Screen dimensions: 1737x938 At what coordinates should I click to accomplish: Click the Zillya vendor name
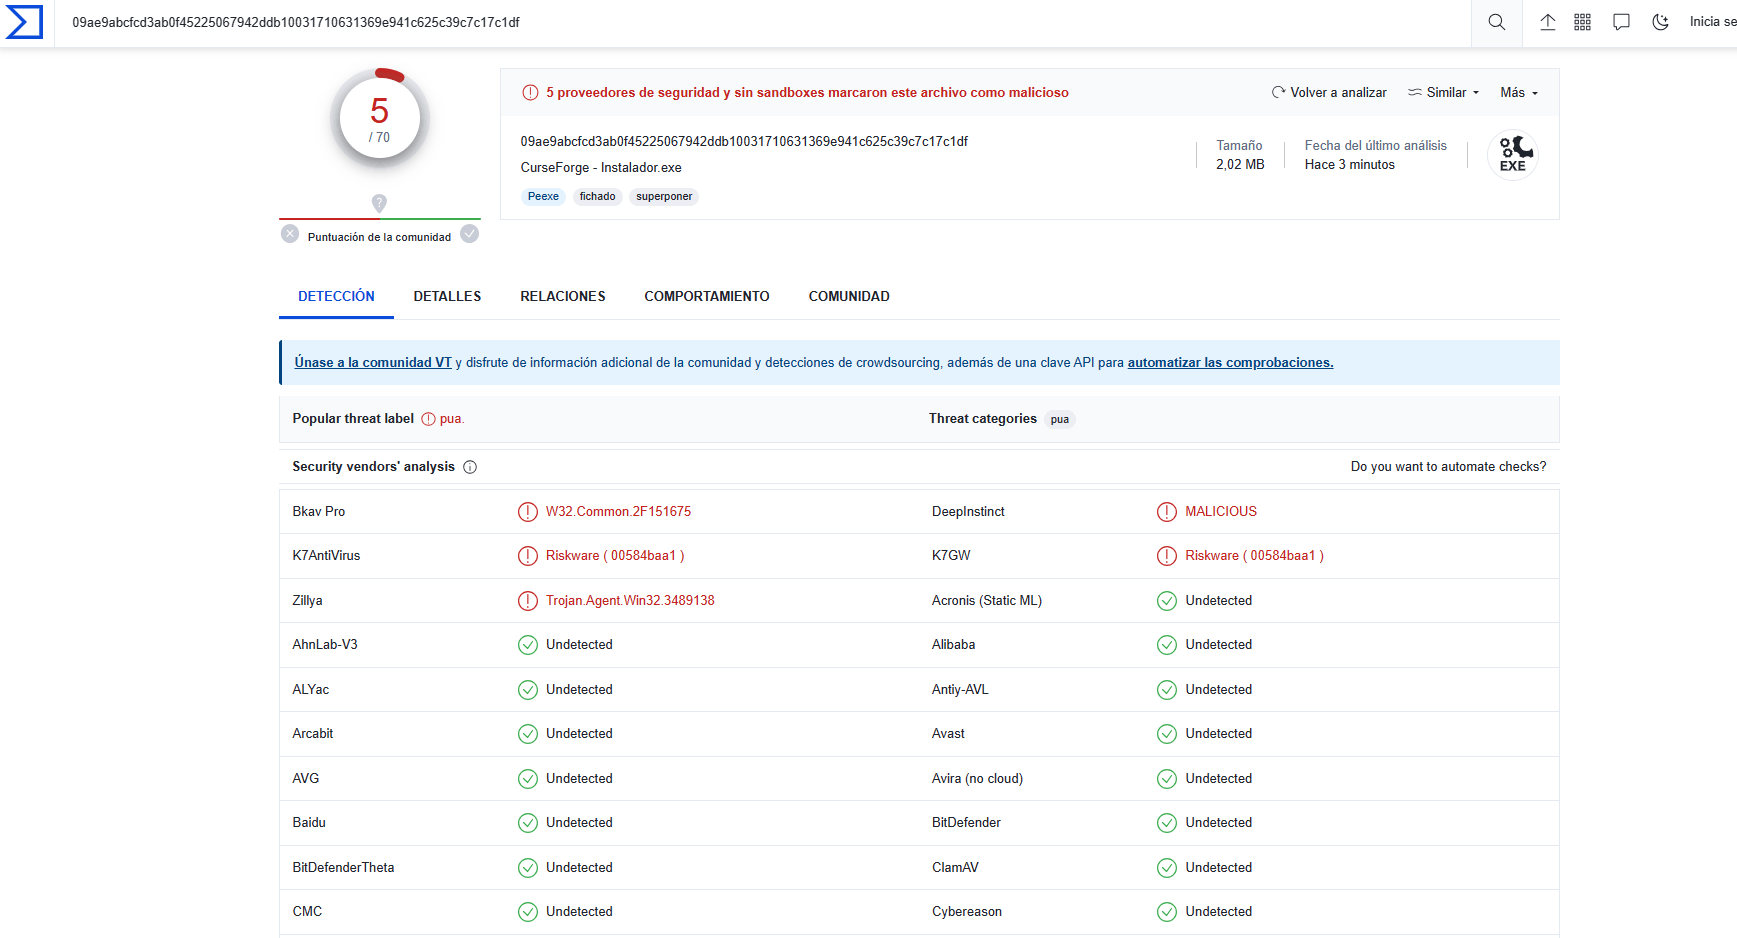307,600
